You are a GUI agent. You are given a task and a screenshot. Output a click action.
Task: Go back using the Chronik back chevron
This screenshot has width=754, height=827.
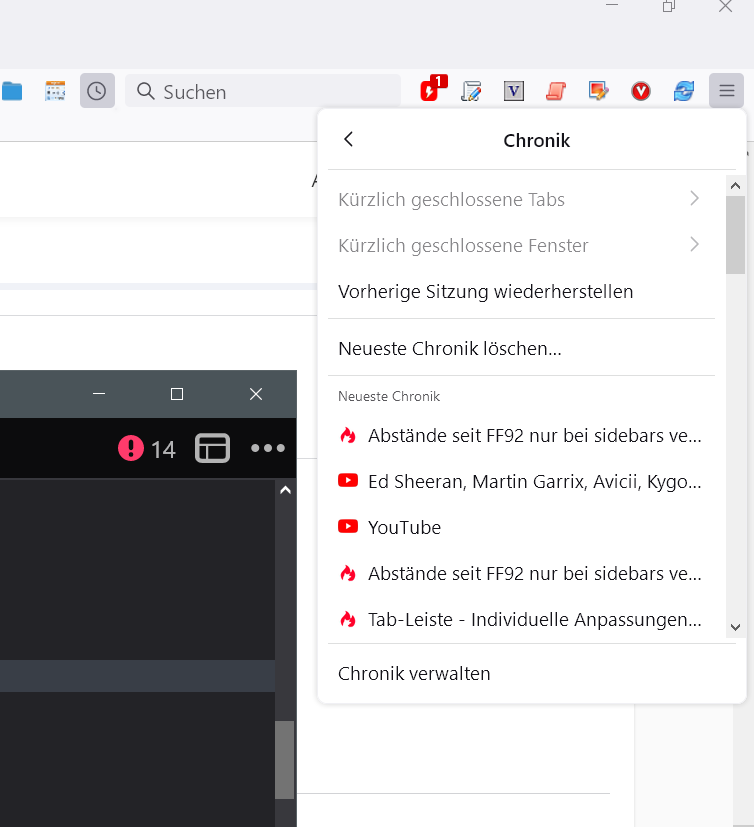[348, 140]
